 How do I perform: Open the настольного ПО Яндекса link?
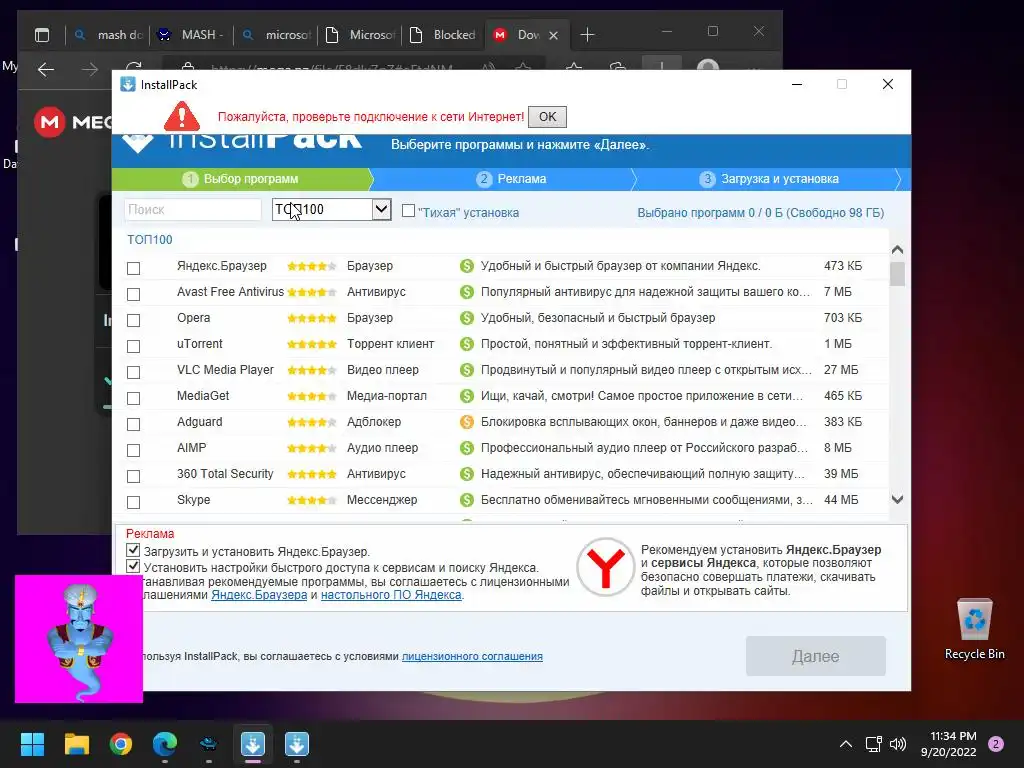[x=391, y=595]
